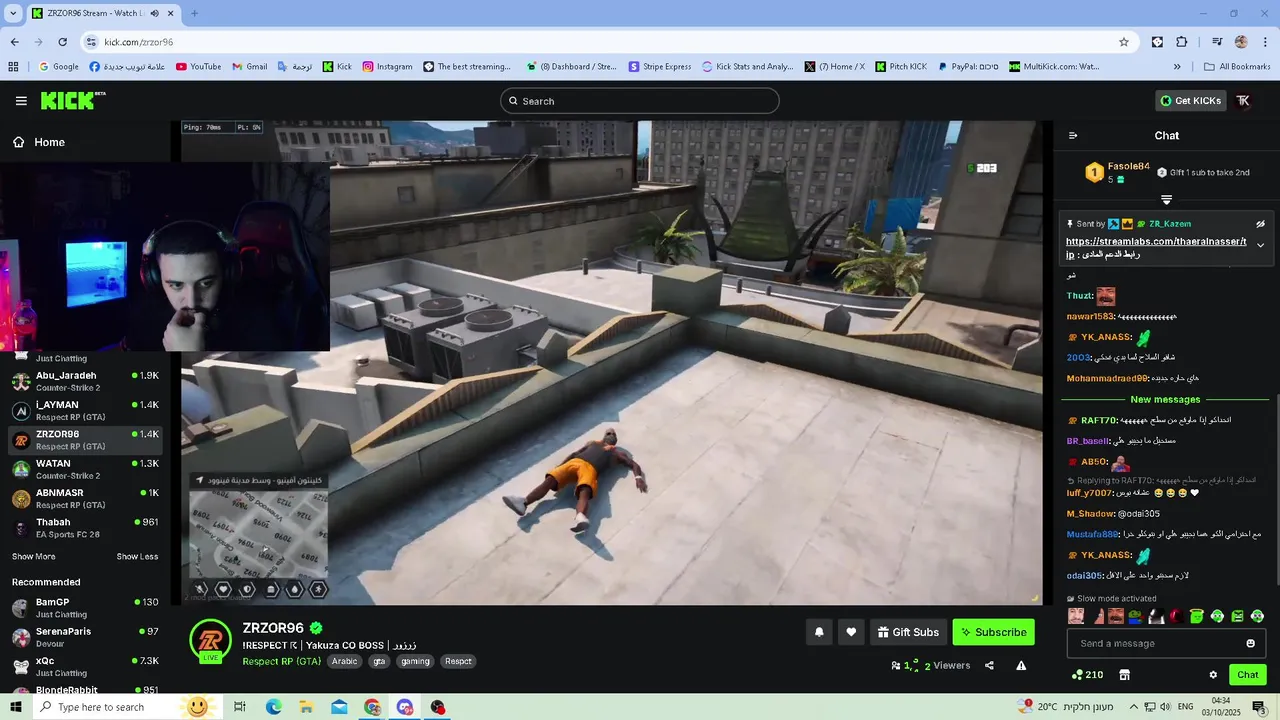1280x720 pixels.
Task: Open the Gmail bookmark
Action: pos(249,67)
